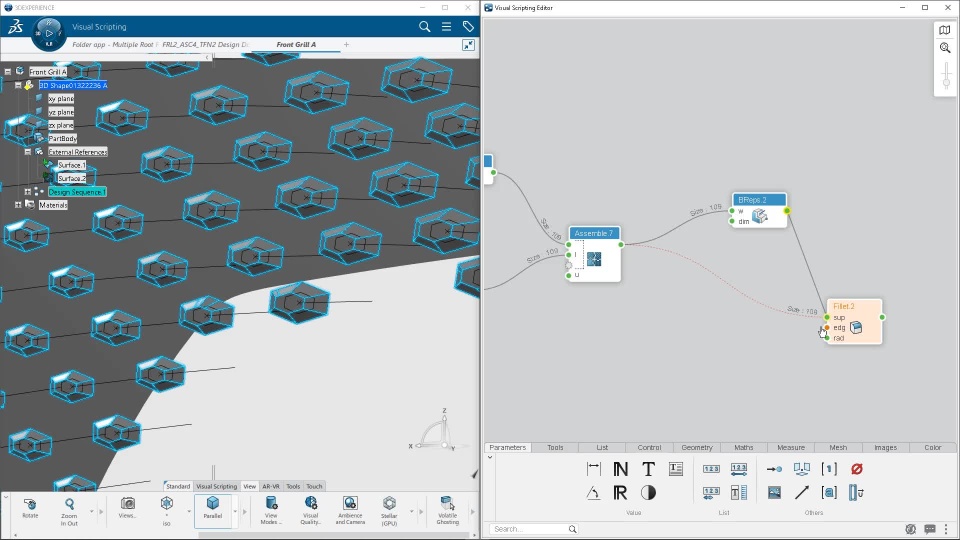Image resolution: width=960 pixels, height=540 pixels.
Task: Open the search in the 3DEXPERIENCE top bar
Action: click(424, 27)
